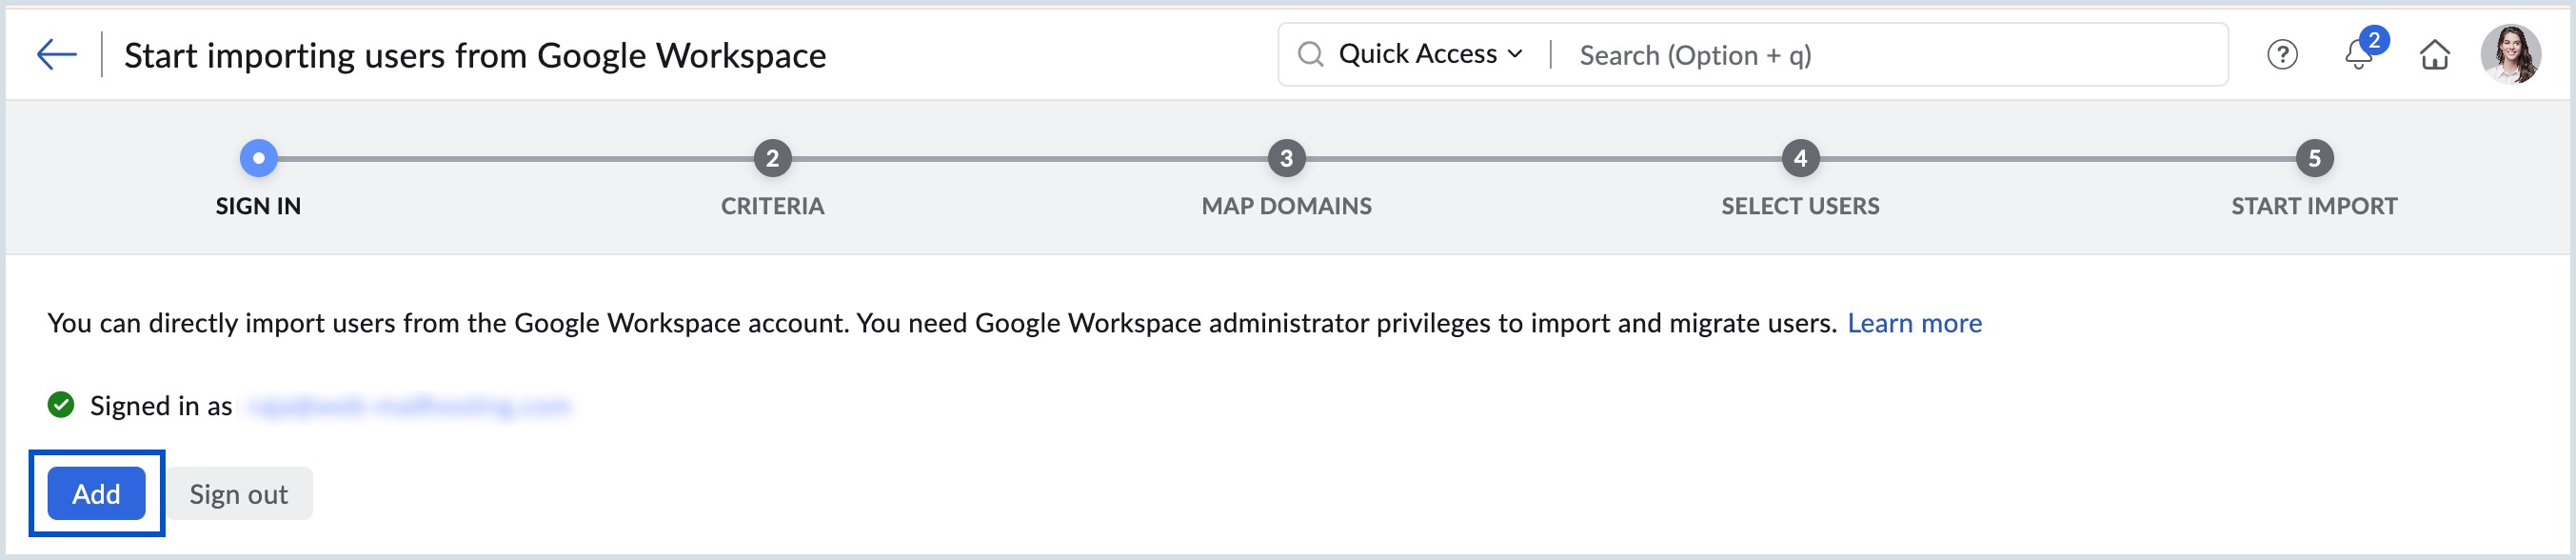The height and width of the screenshot is (560, 2576).
Task: Click the green signed-in checkmark icon
Action: click(61, 405)
